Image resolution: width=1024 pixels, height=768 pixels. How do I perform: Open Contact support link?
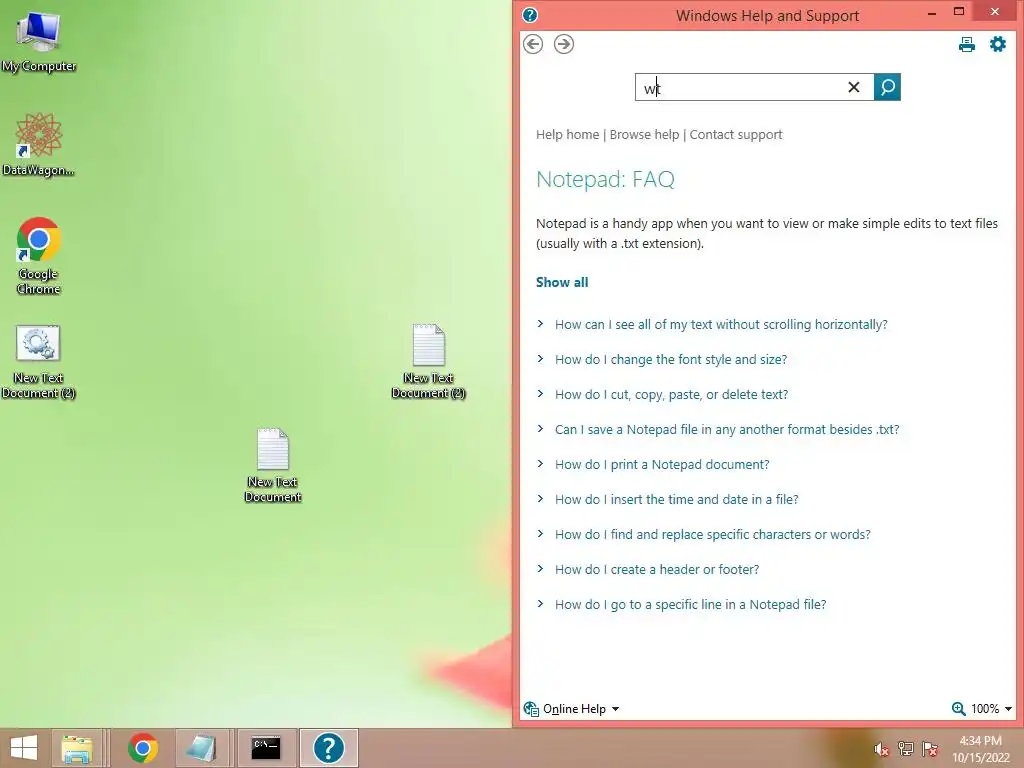coord(735,135)
